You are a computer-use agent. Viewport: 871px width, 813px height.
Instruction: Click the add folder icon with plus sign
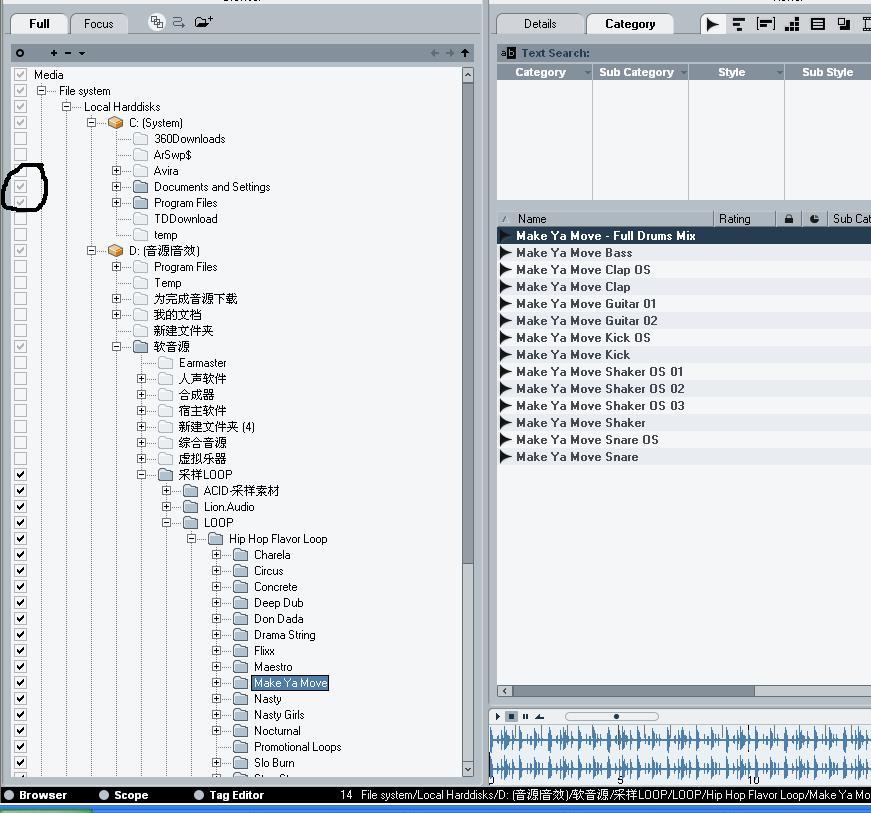(203, 22)
